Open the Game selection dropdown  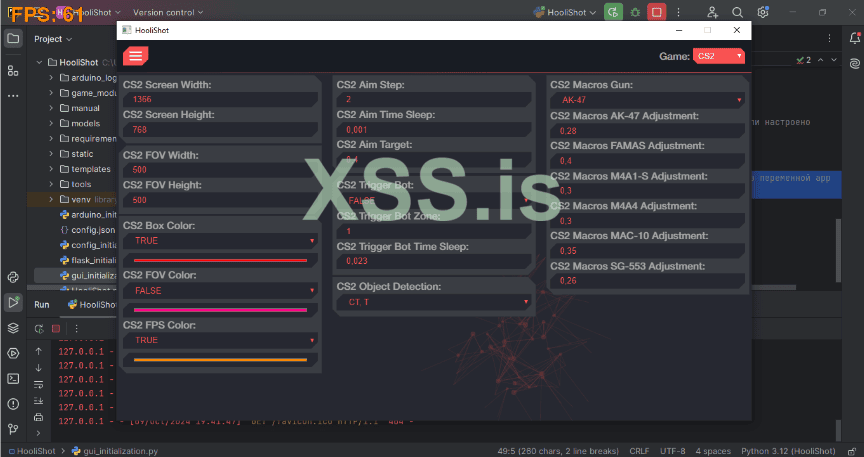[719, 56]
